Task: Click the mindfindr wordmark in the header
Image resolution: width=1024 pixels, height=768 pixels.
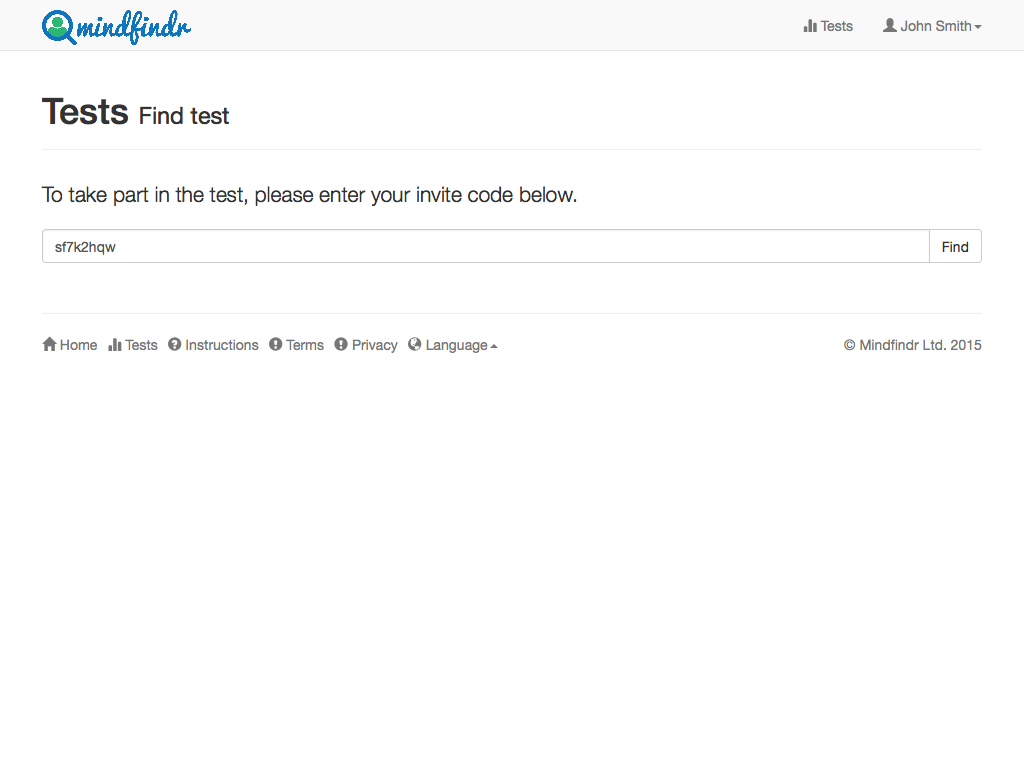Action: (x=134, y=27)
